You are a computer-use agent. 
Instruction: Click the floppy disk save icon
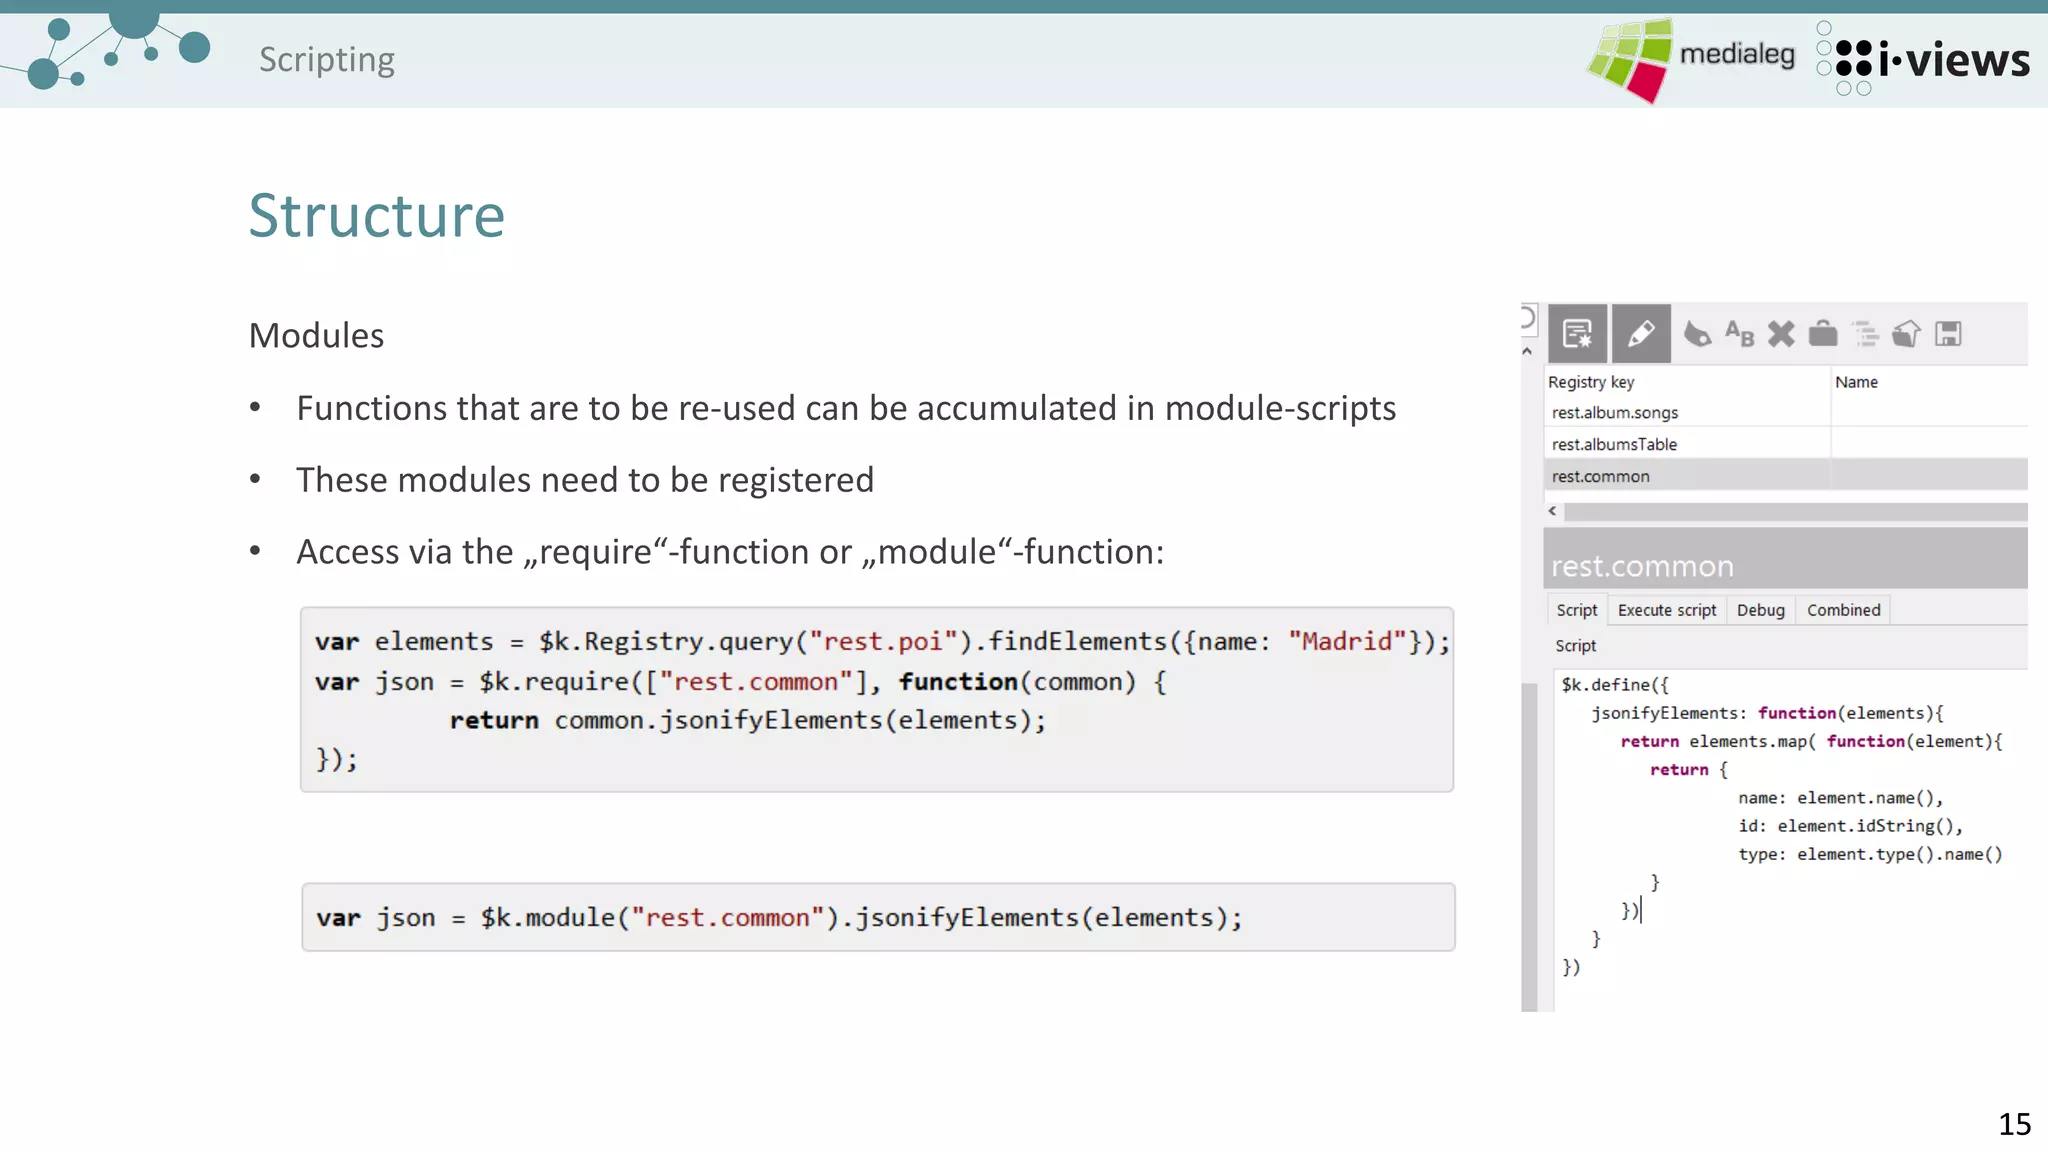tap(1948, 333)
